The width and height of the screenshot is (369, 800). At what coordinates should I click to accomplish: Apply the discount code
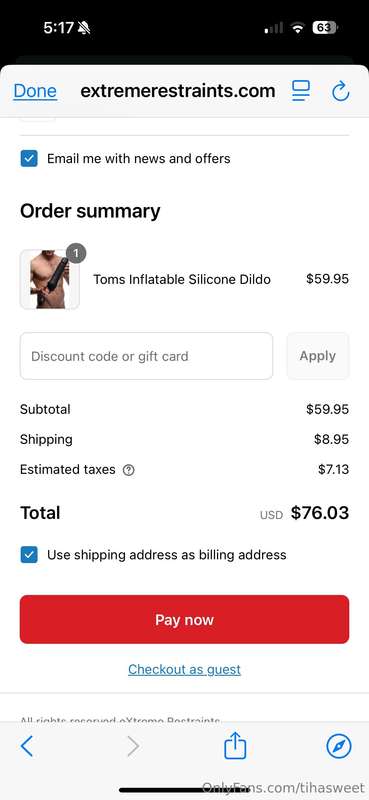coord(318,356)
